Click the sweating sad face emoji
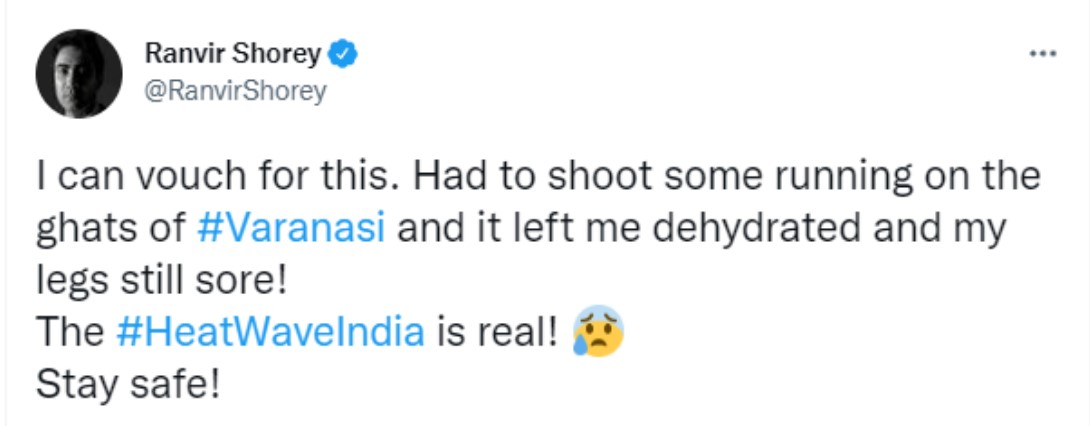Viewport: 1090px width, 426px height. click(x=598, y=333)
